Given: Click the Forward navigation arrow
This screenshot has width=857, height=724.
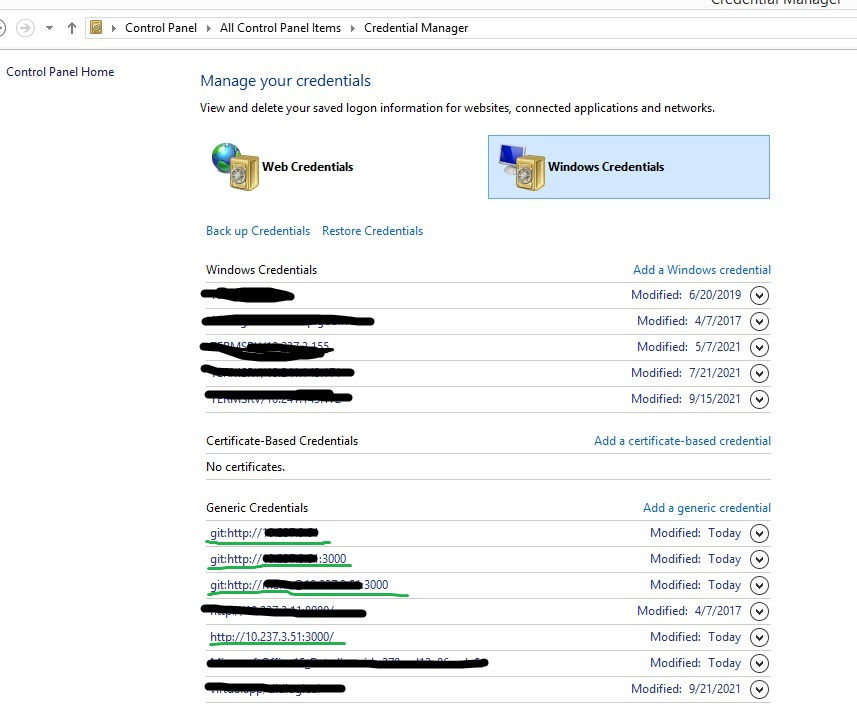Looking at the screenshot, I should pyautogui.click(x=25, y=27).
